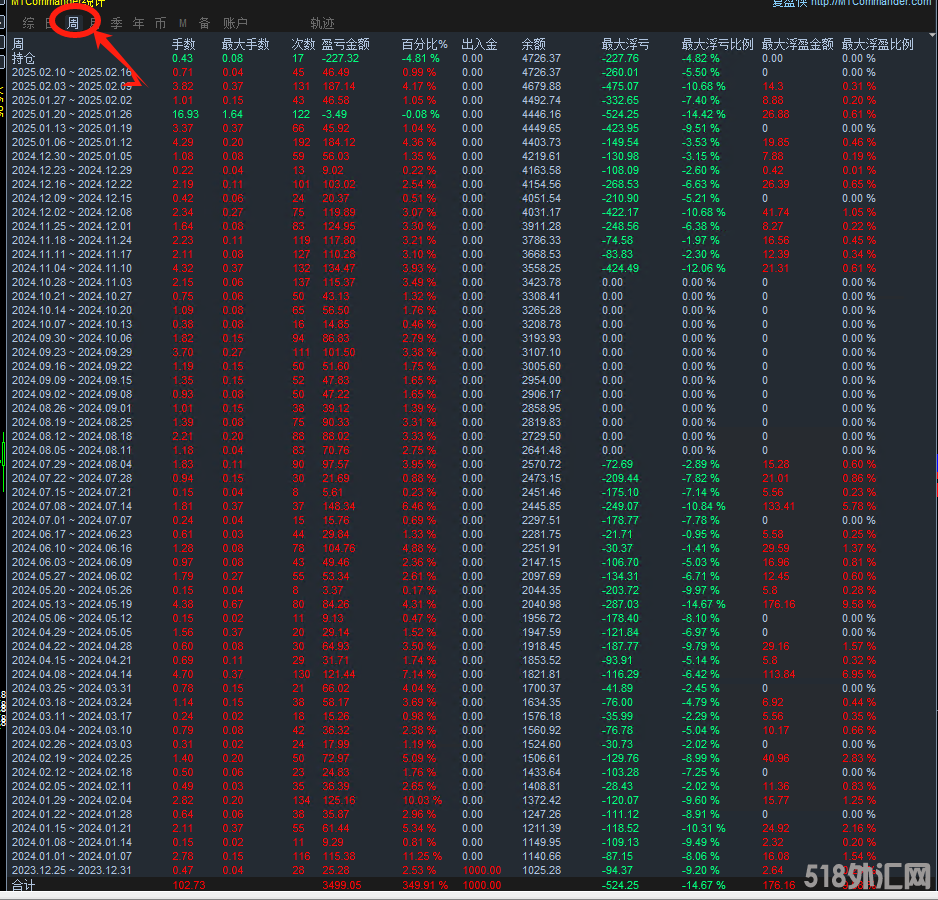Open the 备 notes tab
This screenshot has height=900, width=938.
pos(204,23)
